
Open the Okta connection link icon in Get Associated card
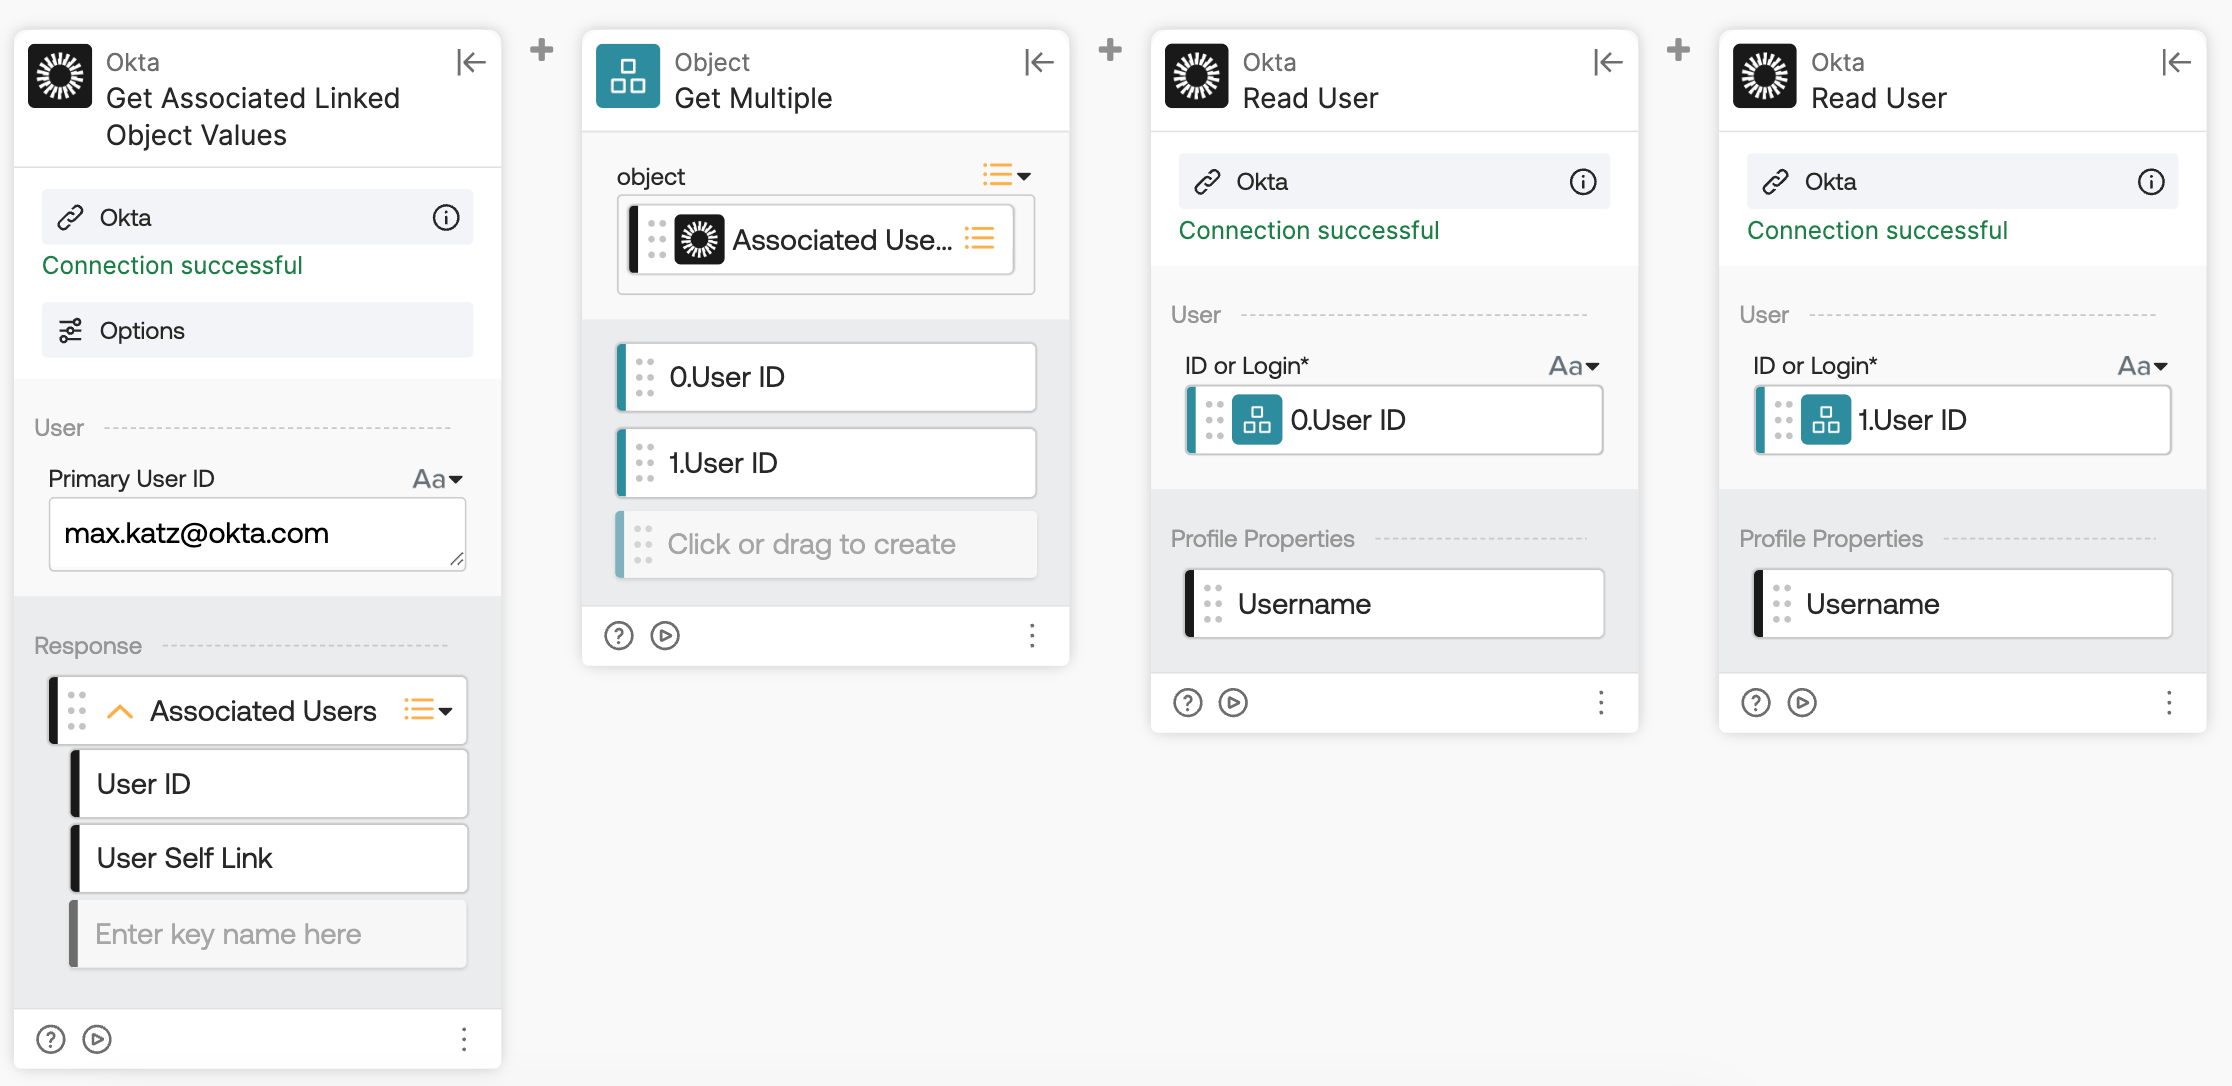pyautogui.click(x=70, y=217)
